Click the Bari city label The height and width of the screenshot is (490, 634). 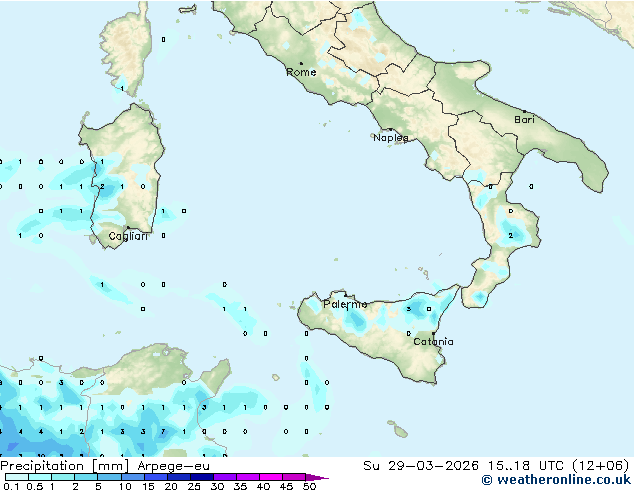pos(524,120)
